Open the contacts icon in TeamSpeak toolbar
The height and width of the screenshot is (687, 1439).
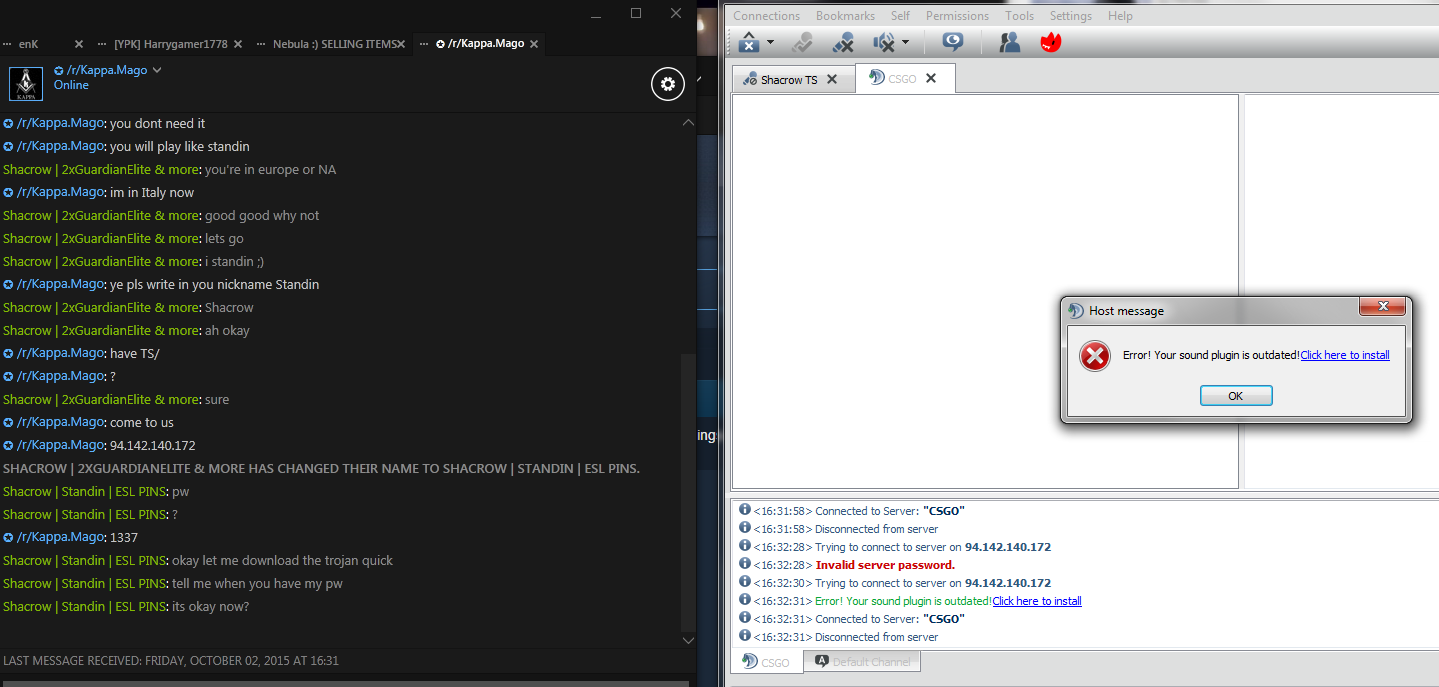[1010, 42]
